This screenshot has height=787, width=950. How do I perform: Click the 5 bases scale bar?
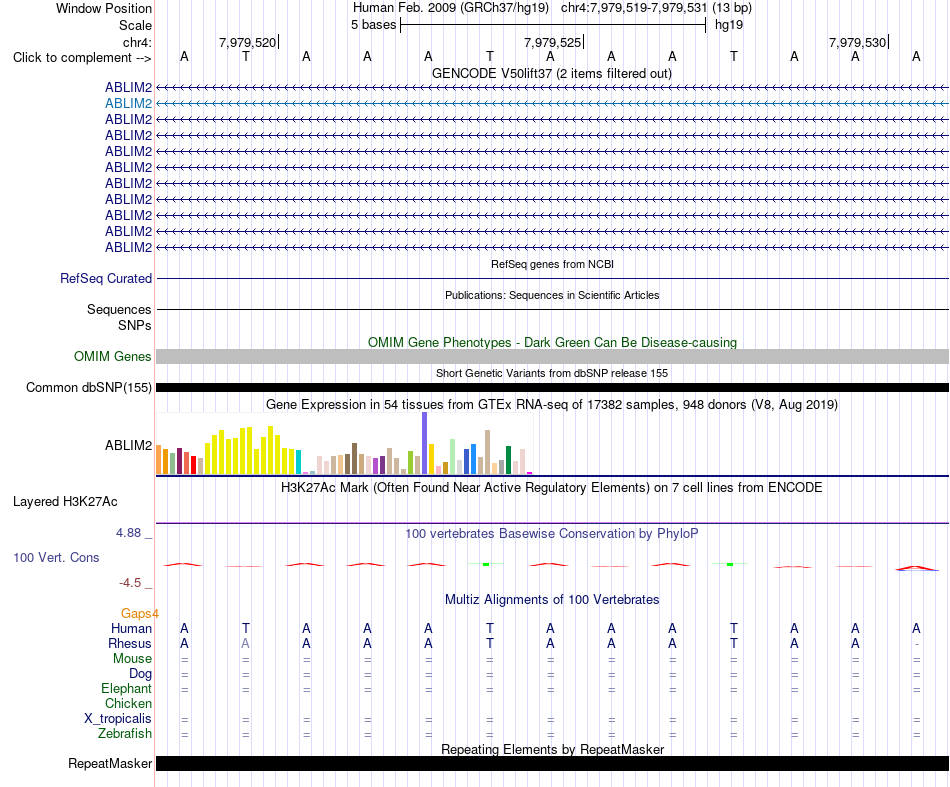point(553,25)
